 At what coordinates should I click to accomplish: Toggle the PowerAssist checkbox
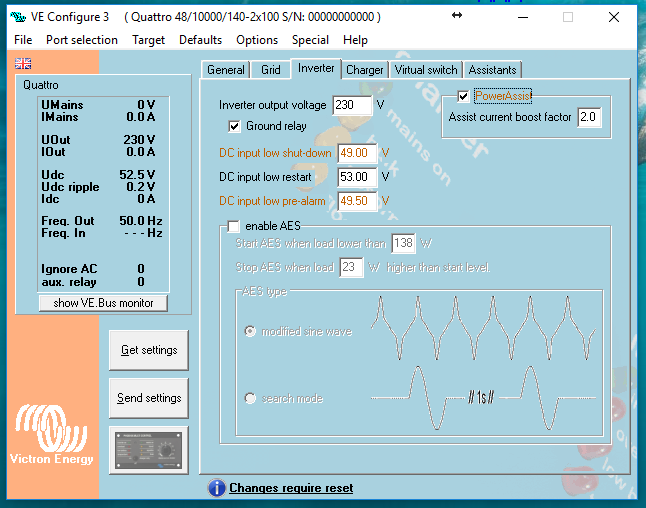tap(463, 96)
